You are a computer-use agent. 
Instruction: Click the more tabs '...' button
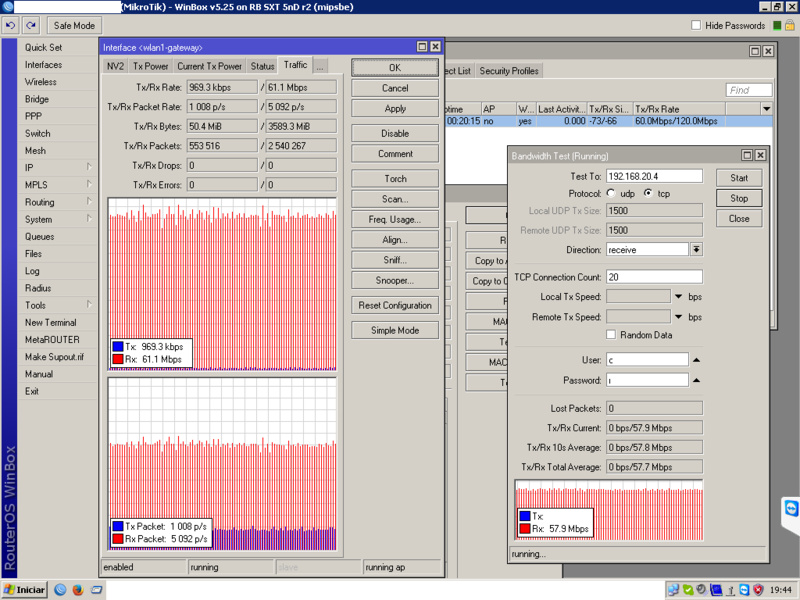click(x=321, y=66)
